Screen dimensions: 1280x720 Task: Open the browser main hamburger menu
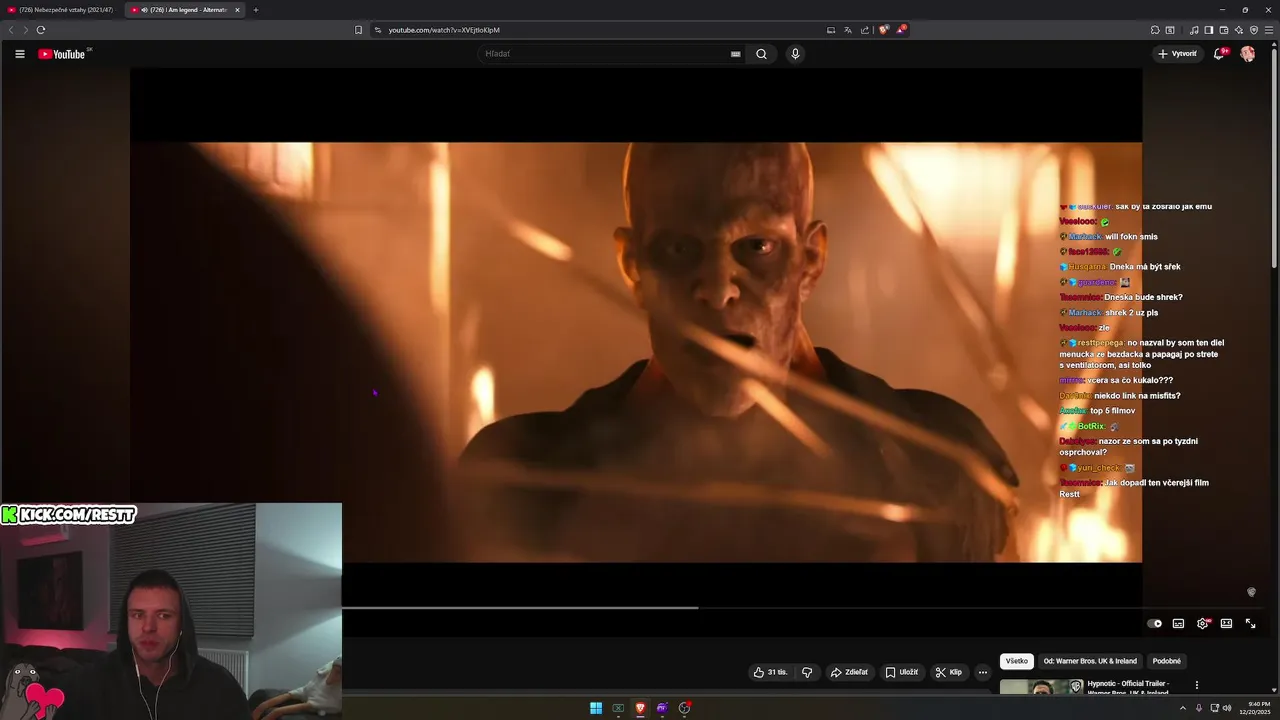[1270, 30]
